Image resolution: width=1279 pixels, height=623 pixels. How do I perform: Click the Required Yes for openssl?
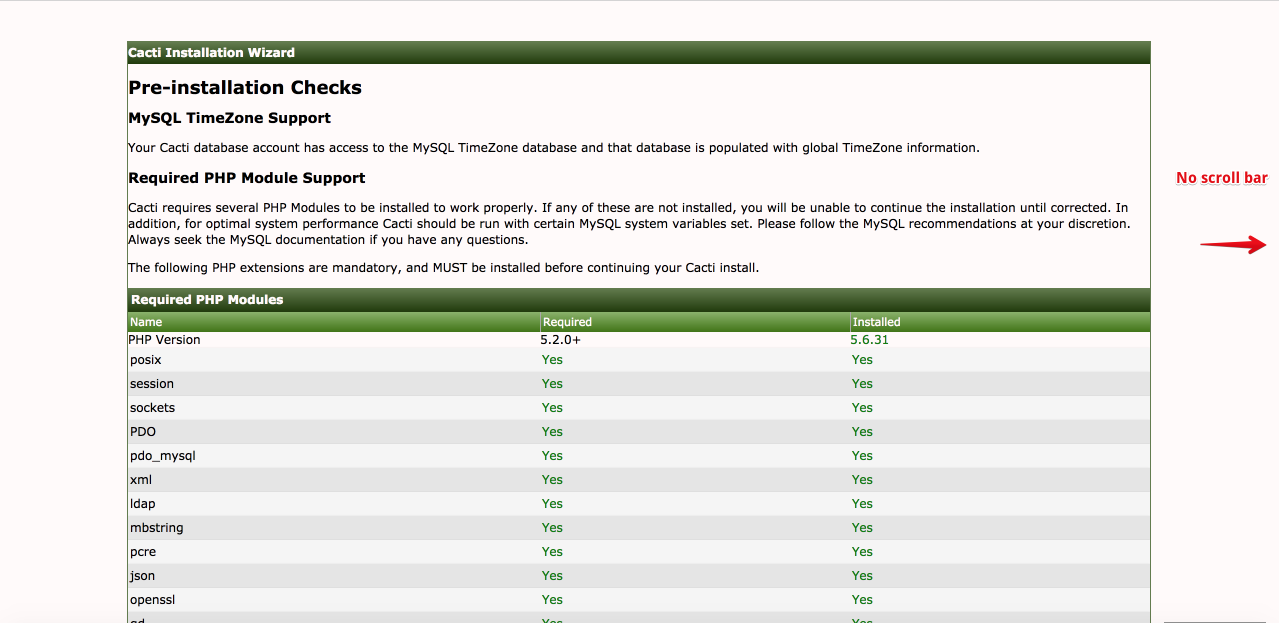click(552, 600)
